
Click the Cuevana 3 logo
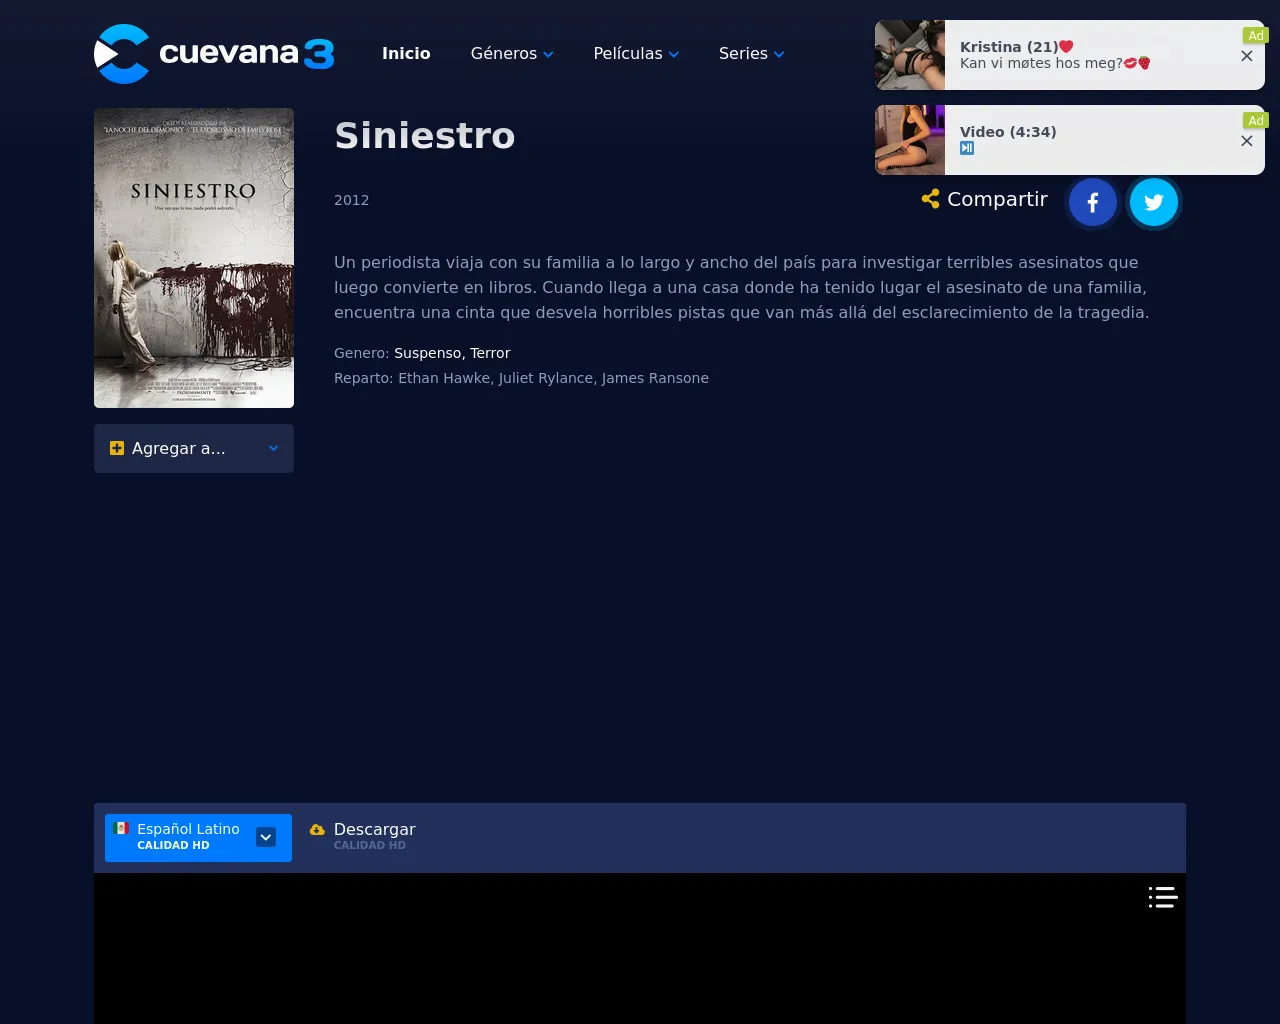pyautogui.click(x=214, y=54)
